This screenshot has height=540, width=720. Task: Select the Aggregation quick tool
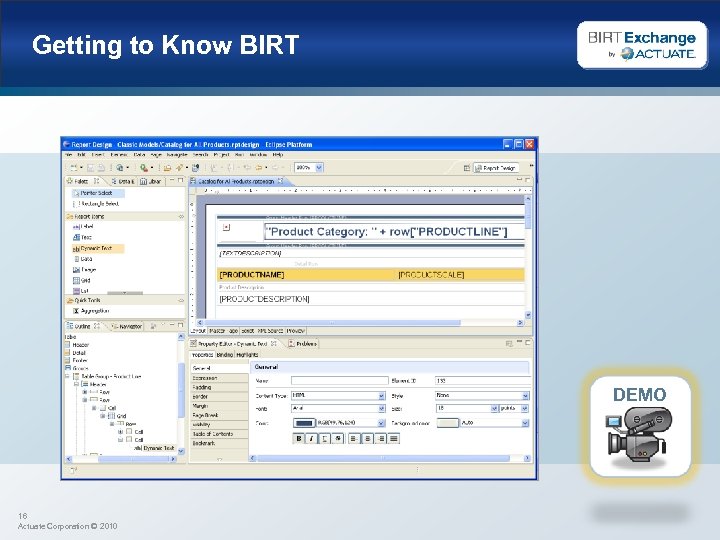tap(91, 311)
